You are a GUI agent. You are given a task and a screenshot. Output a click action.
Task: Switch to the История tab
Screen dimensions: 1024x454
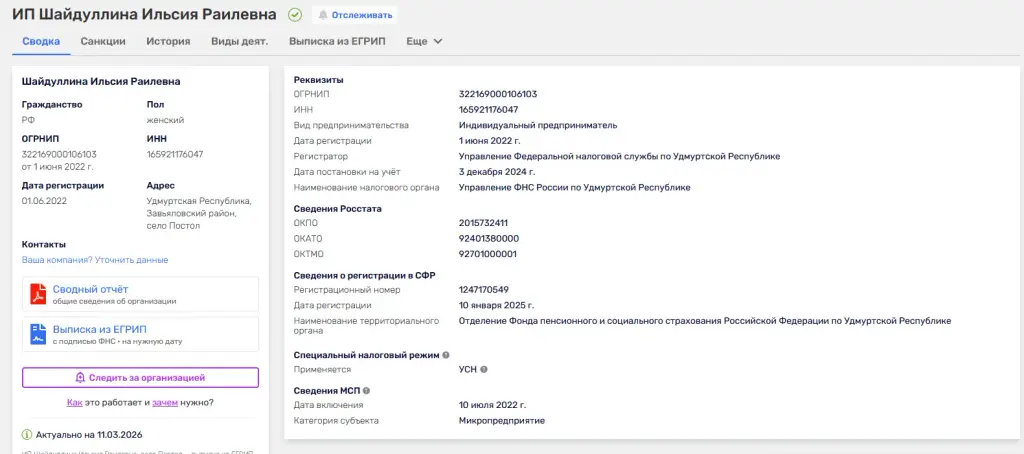168,41
